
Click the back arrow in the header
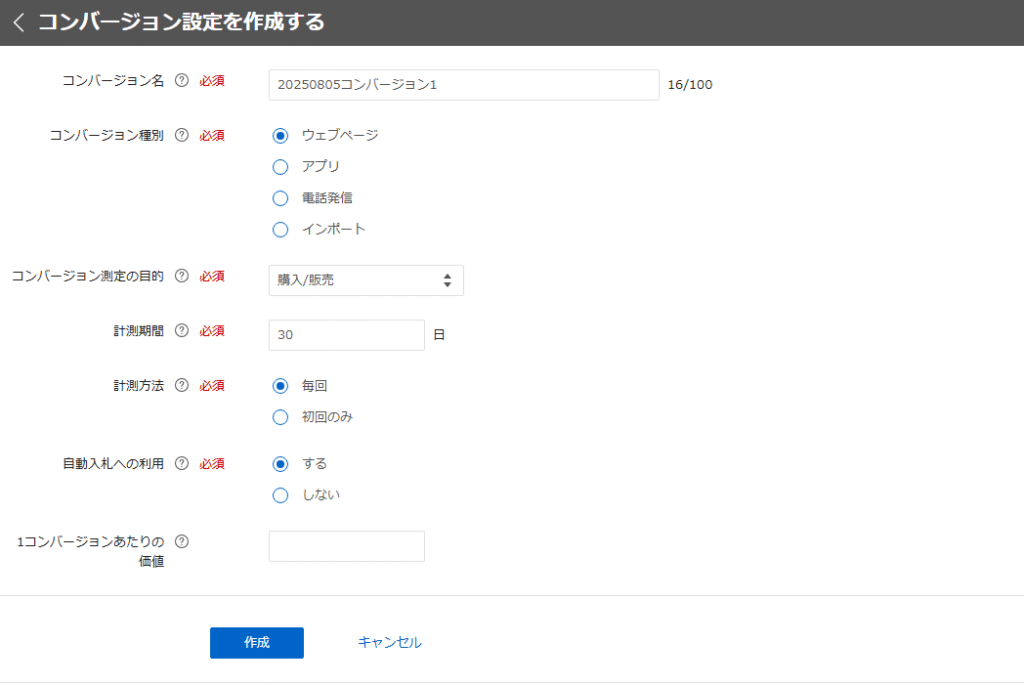(x=18, y=21)
